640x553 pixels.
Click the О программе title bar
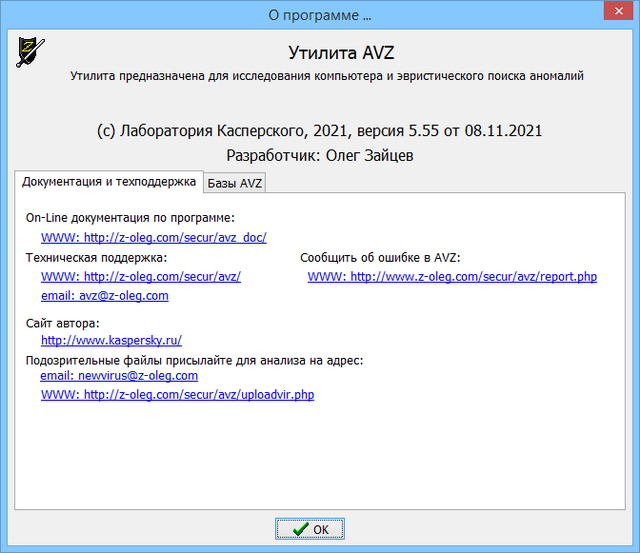click(x=320, y=15)
